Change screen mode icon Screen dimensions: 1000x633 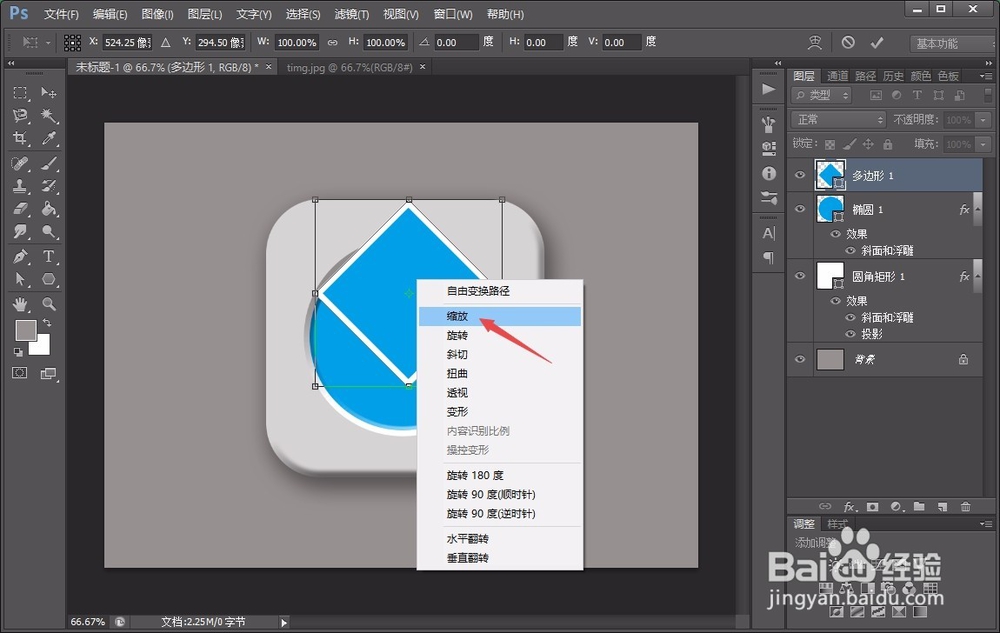tap(48, 374)
